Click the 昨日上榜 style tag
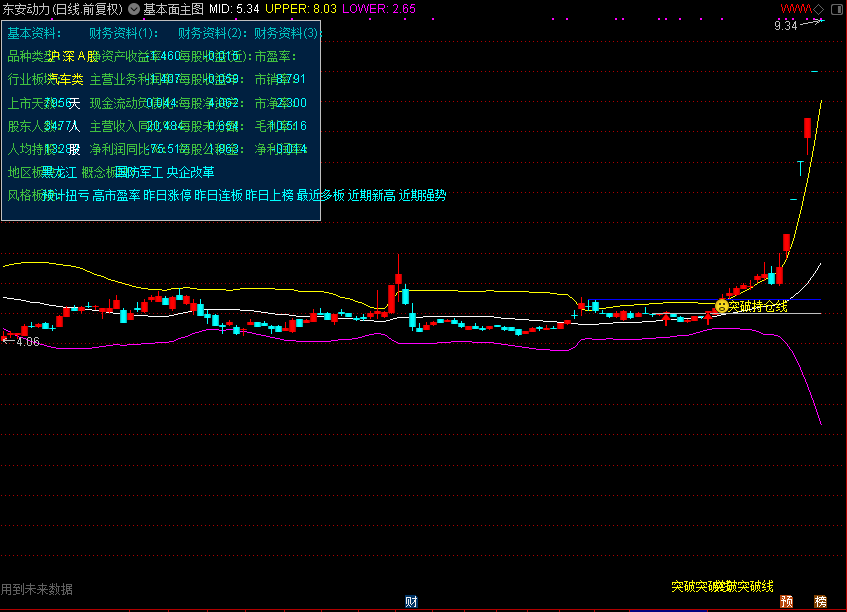 coord(270,196)
